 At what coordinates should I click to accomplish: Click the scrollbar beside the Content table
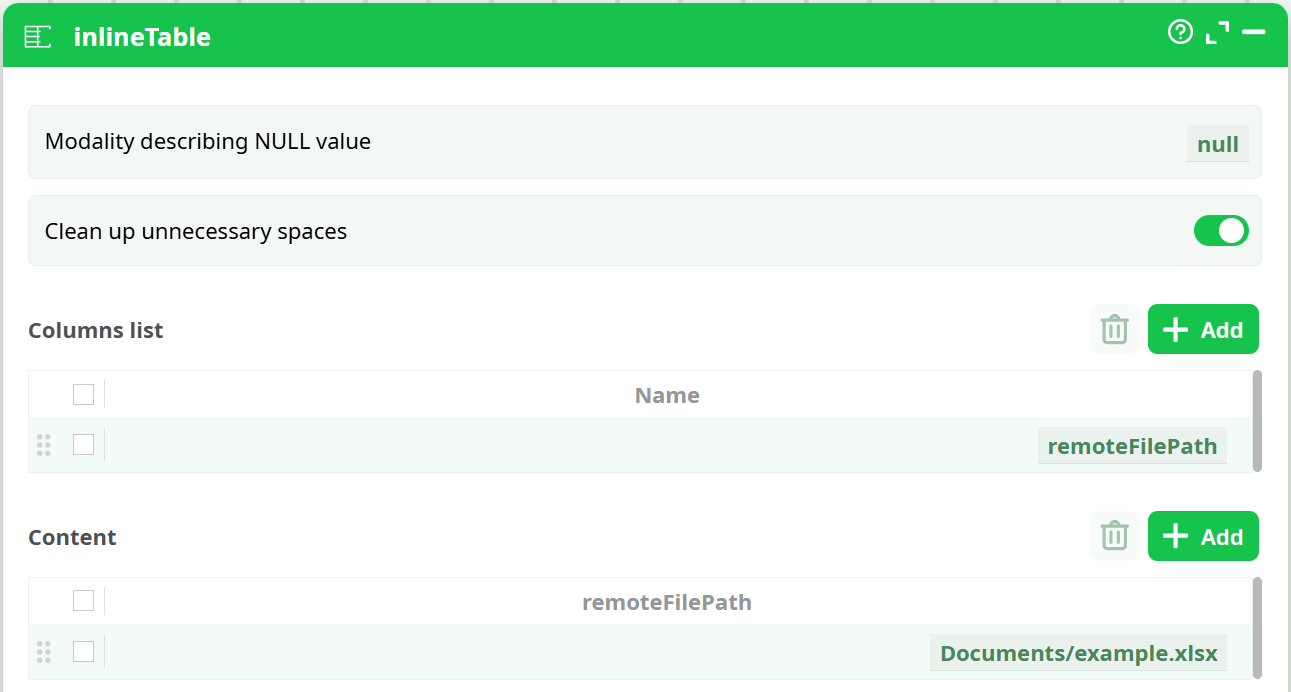[x=1257, y=627]
